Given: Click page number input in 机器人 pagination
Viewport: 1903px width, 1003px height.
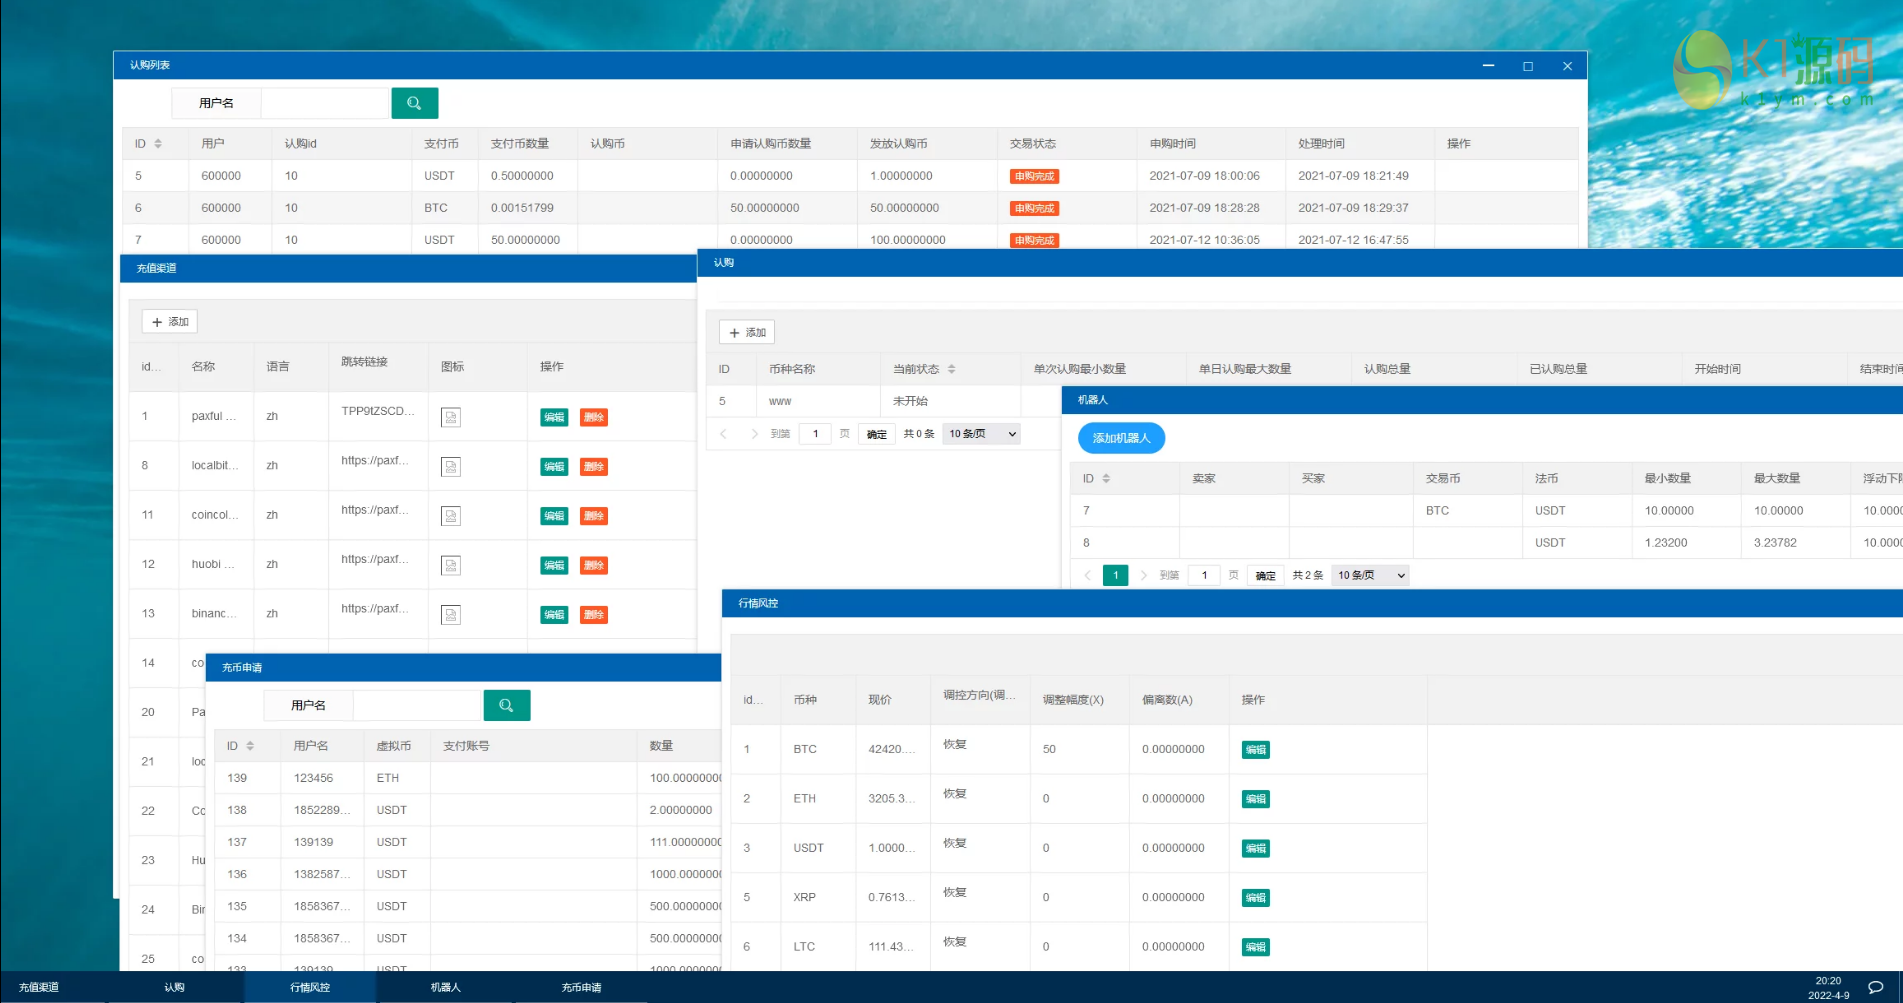Looking at the screenshot, I should pyautogui.click(x=1204, y=575).
